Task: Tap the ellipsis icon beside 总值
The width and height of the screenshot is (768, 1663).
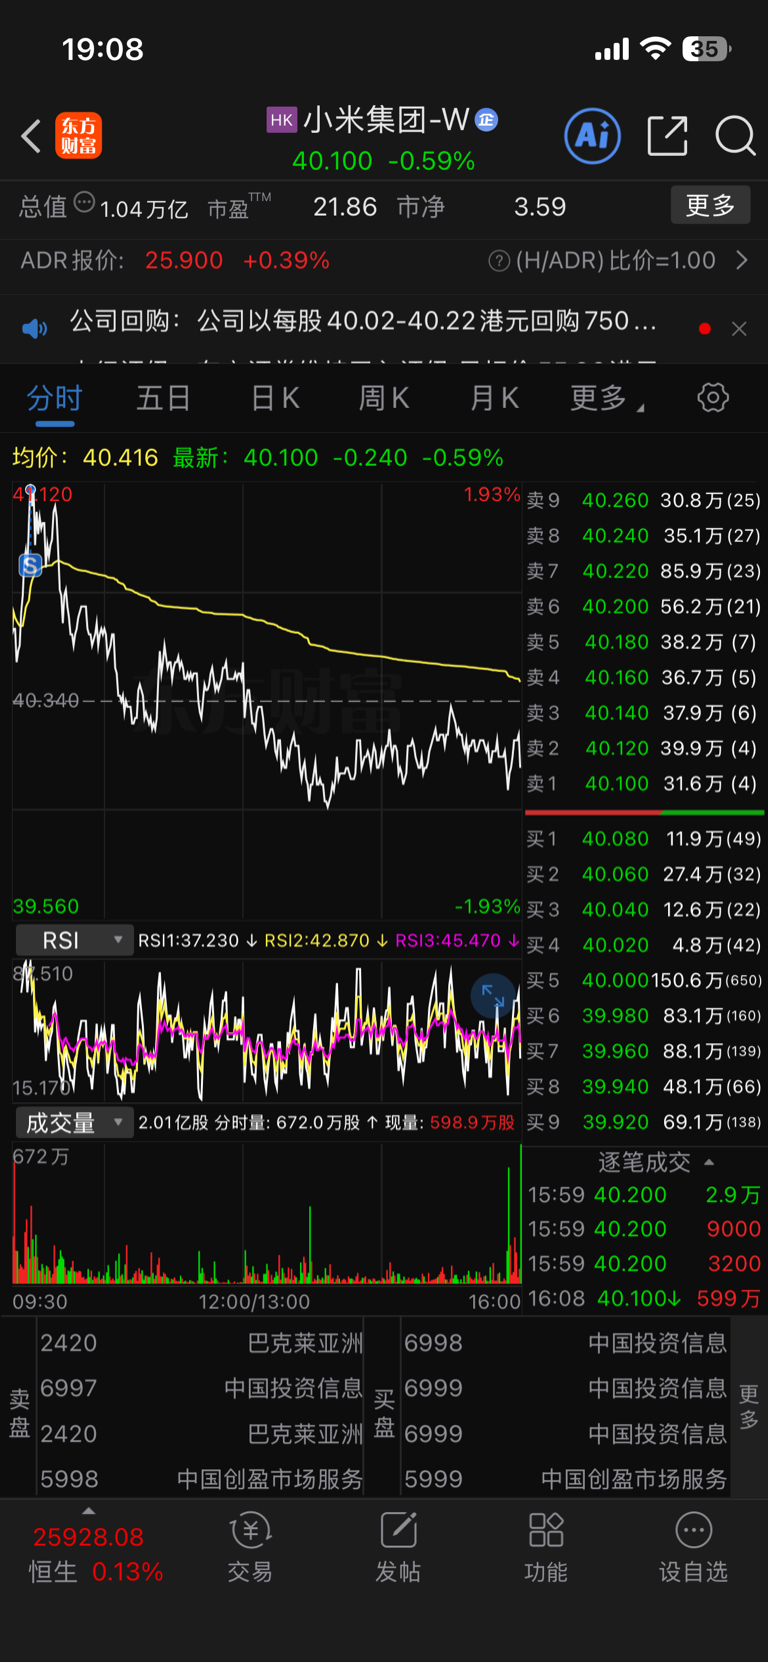Action: click(84, 202)
